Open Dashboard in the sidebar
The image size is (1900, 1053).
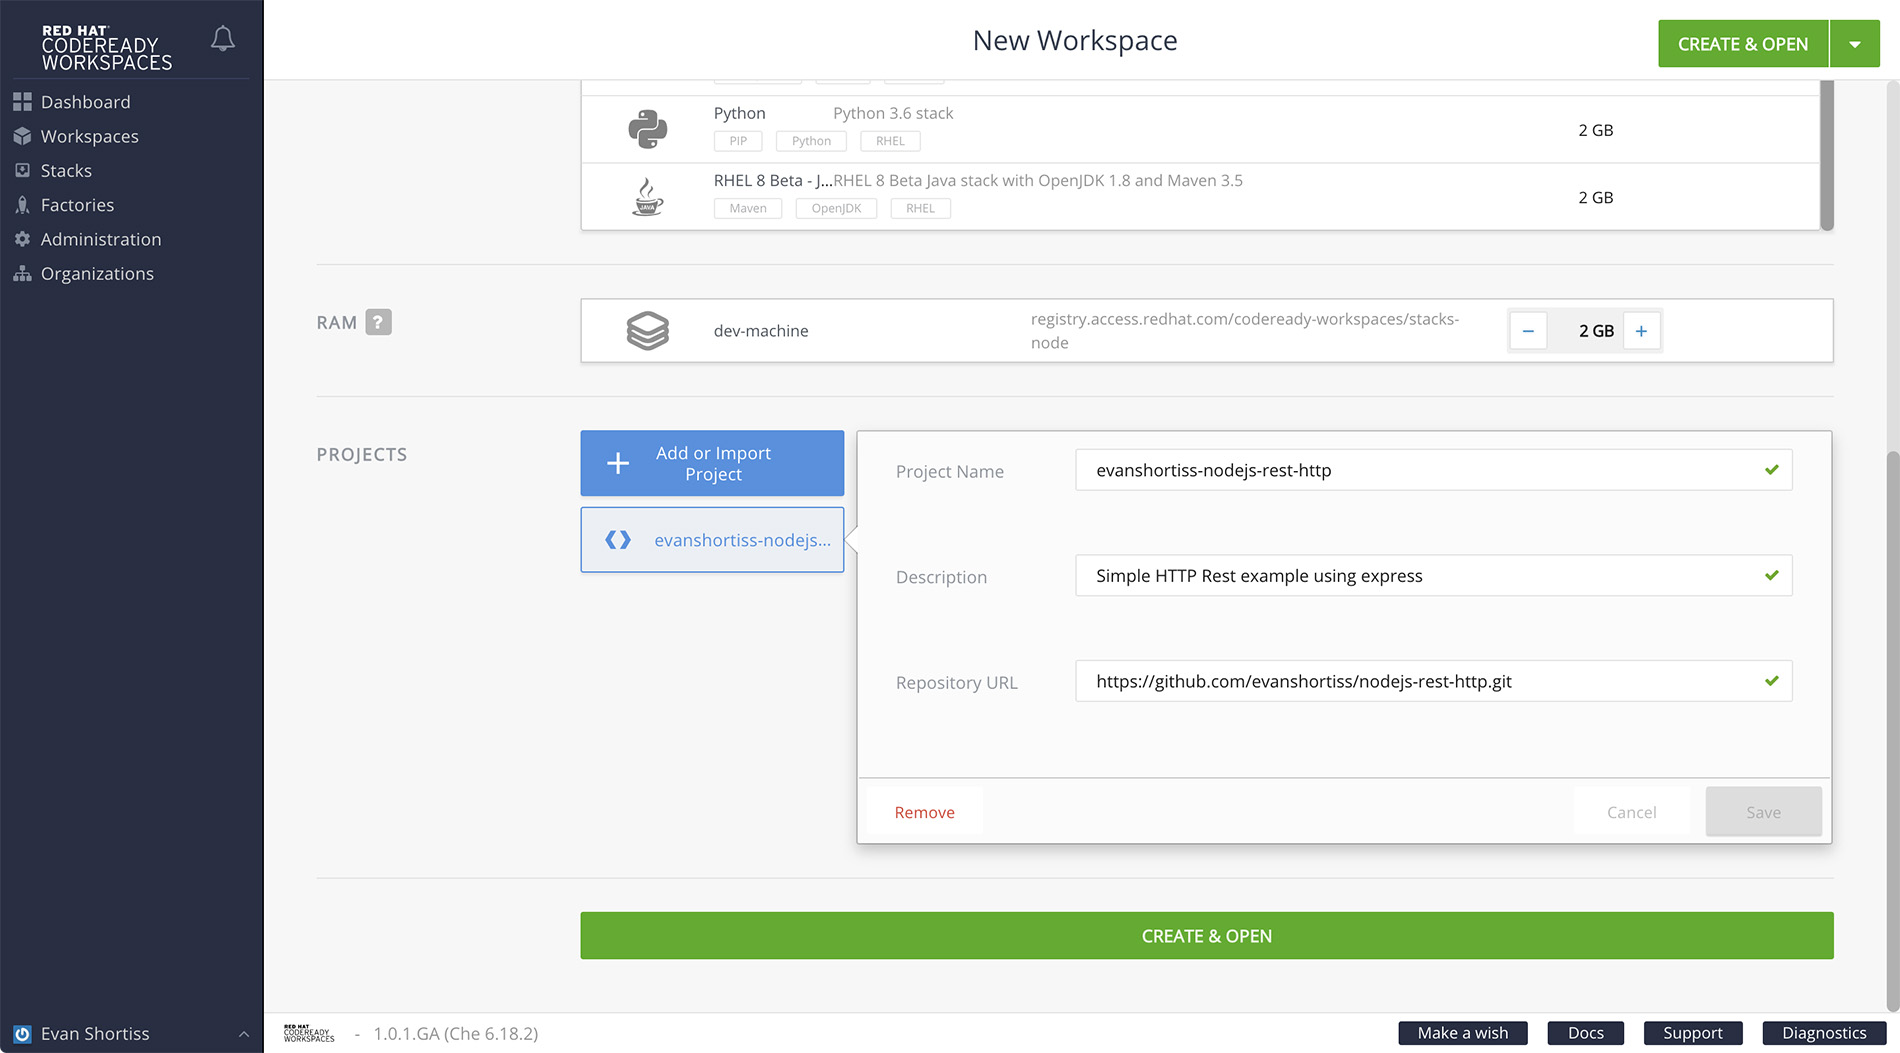[85, 102]
